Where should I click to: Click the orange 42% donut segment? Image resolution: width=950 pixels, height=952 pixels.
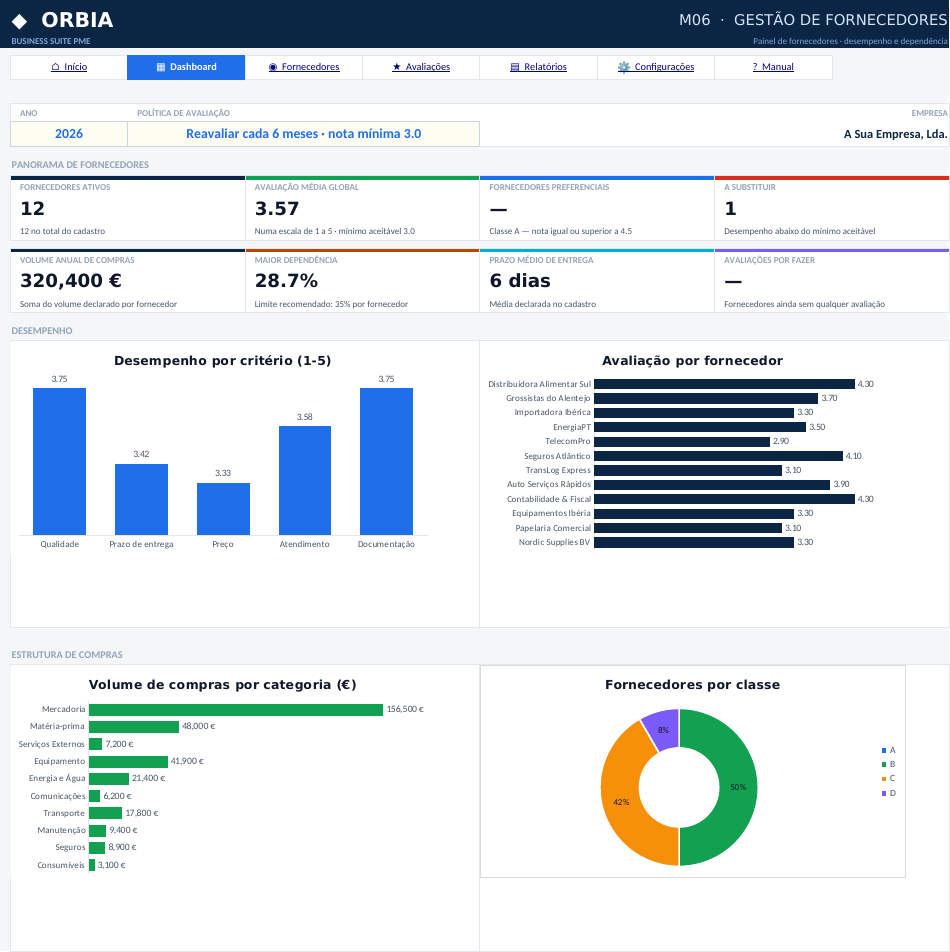(621, 802)
